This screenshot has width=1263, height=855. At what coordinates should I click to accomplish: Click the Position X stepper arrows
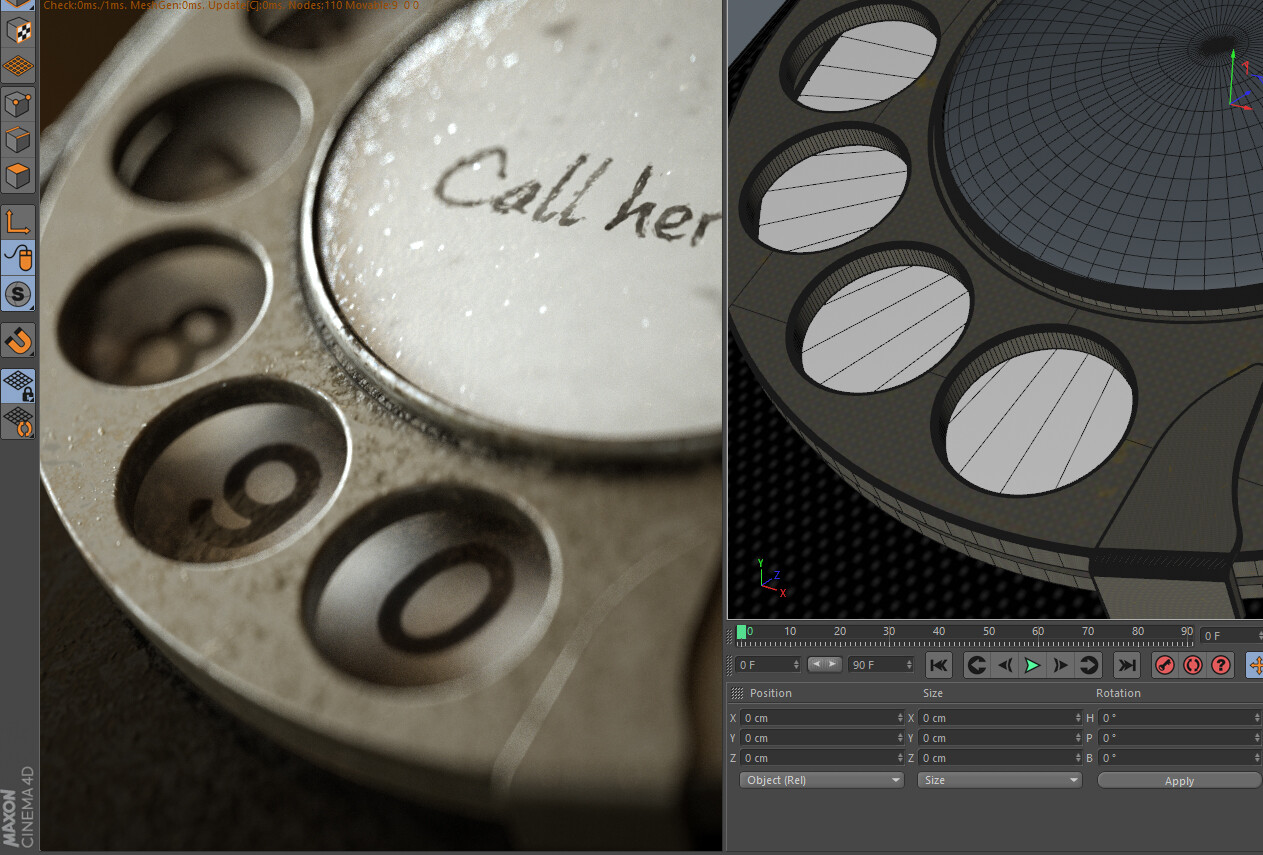900,718
